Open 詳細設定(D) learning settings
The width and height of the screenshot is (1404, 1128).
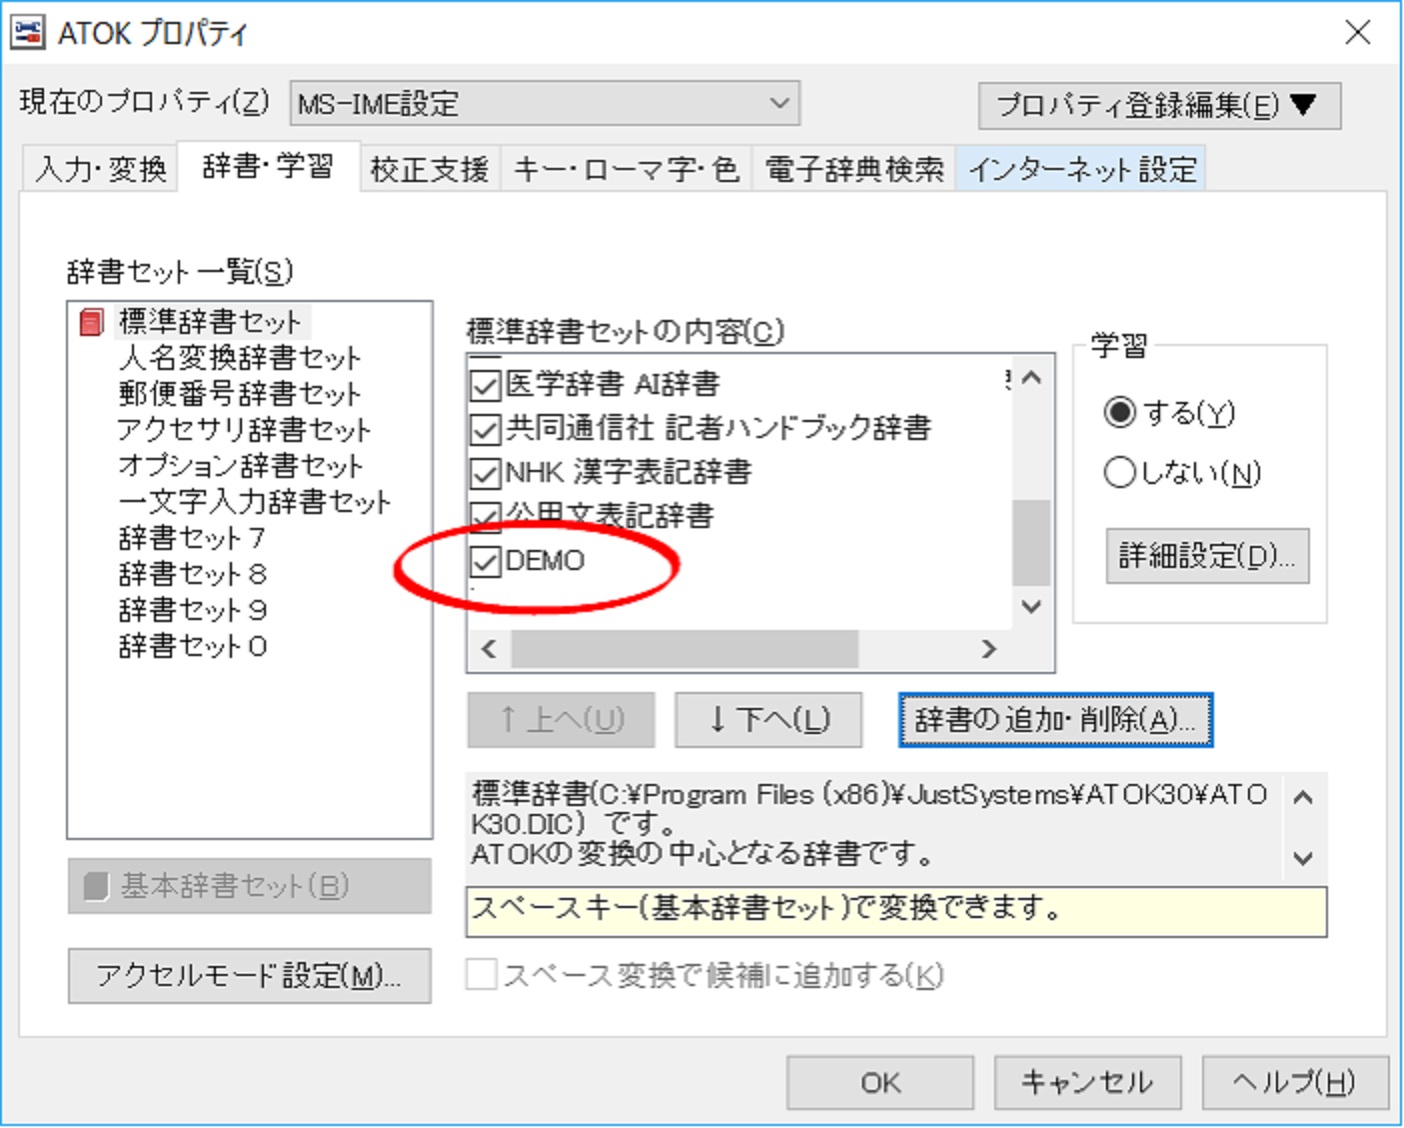[x=1207, y=556]
